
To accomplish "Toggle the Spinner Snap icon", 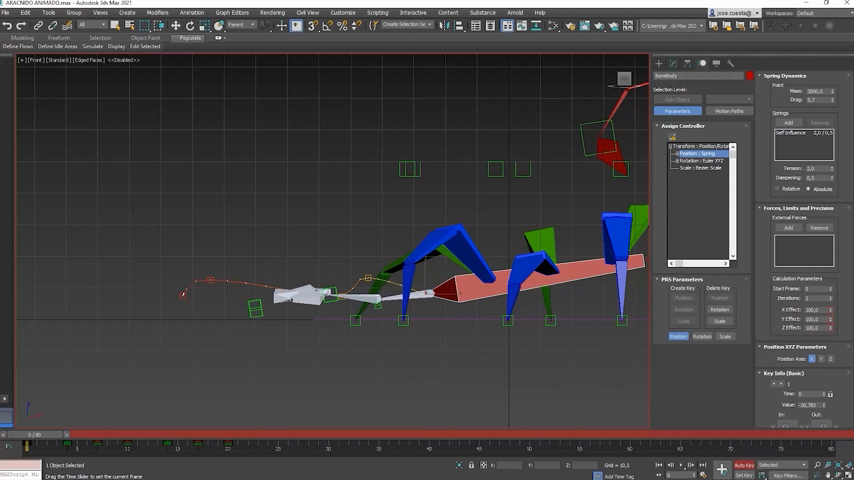I will 356,26.
